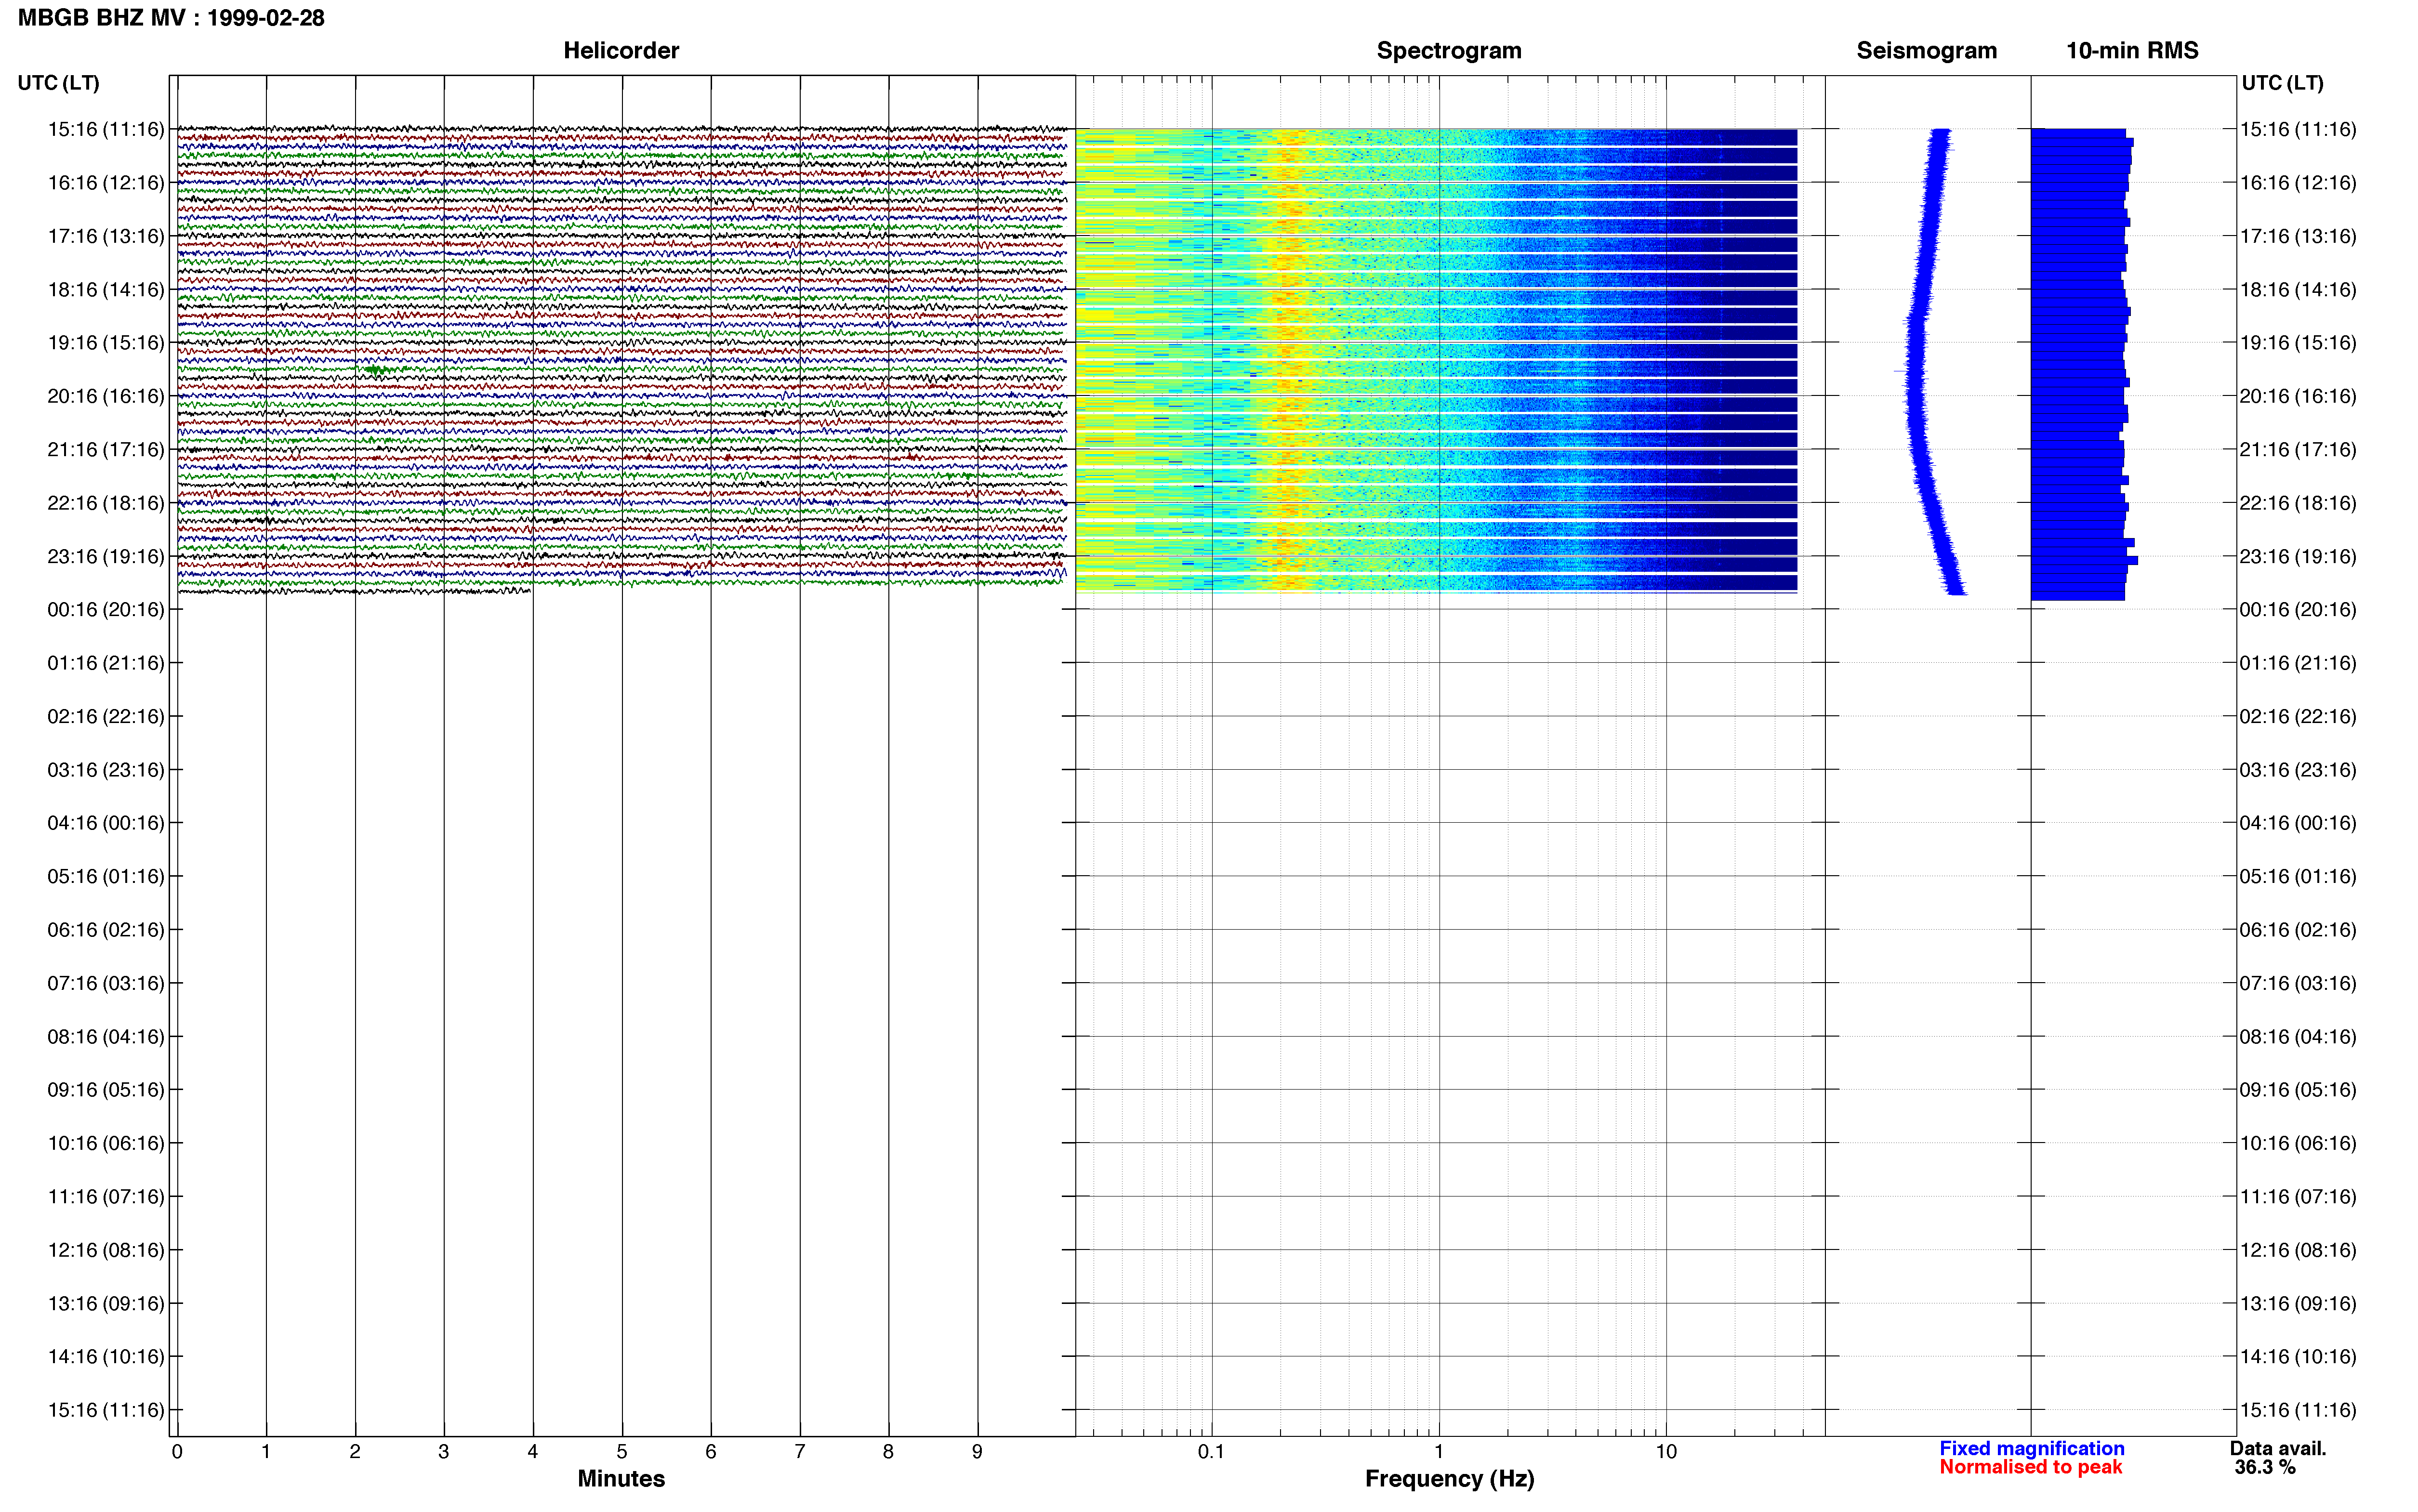
Task: Click the 'Minutes' x-axis label
Action: (x=621, y=1478)
